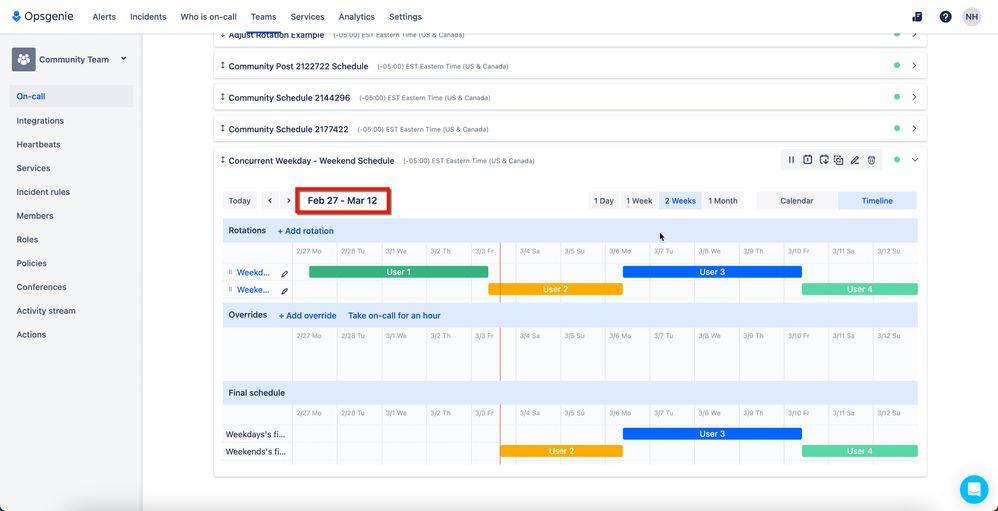The width and height of the screenshot is (998, 511).
Task: Click the Opsgenie logo
Action: (42, 17)
